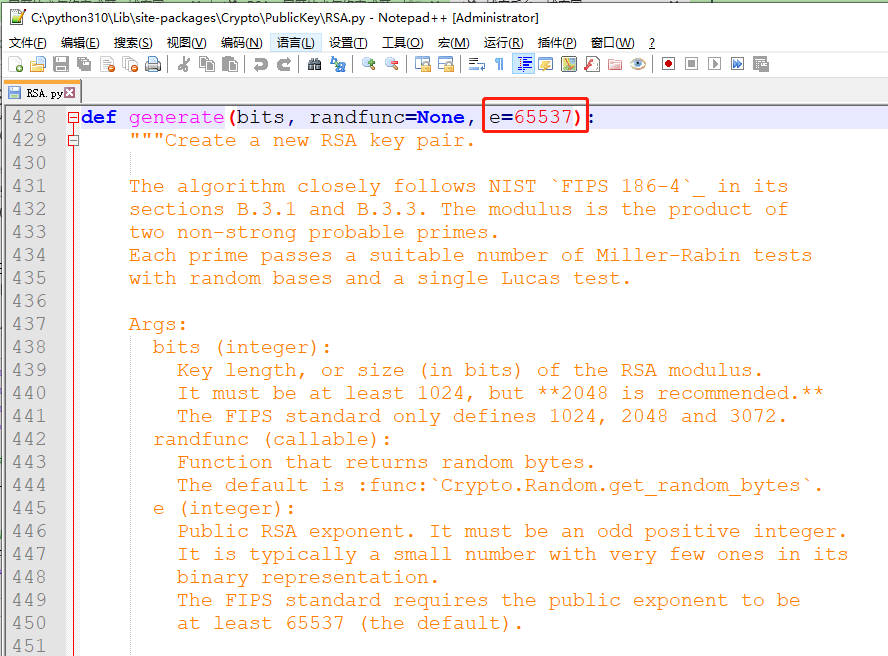Open the 文件(F) menu
Image resolution: width=888 pixels, height=656 pixels.
click(x=28, y=43)
